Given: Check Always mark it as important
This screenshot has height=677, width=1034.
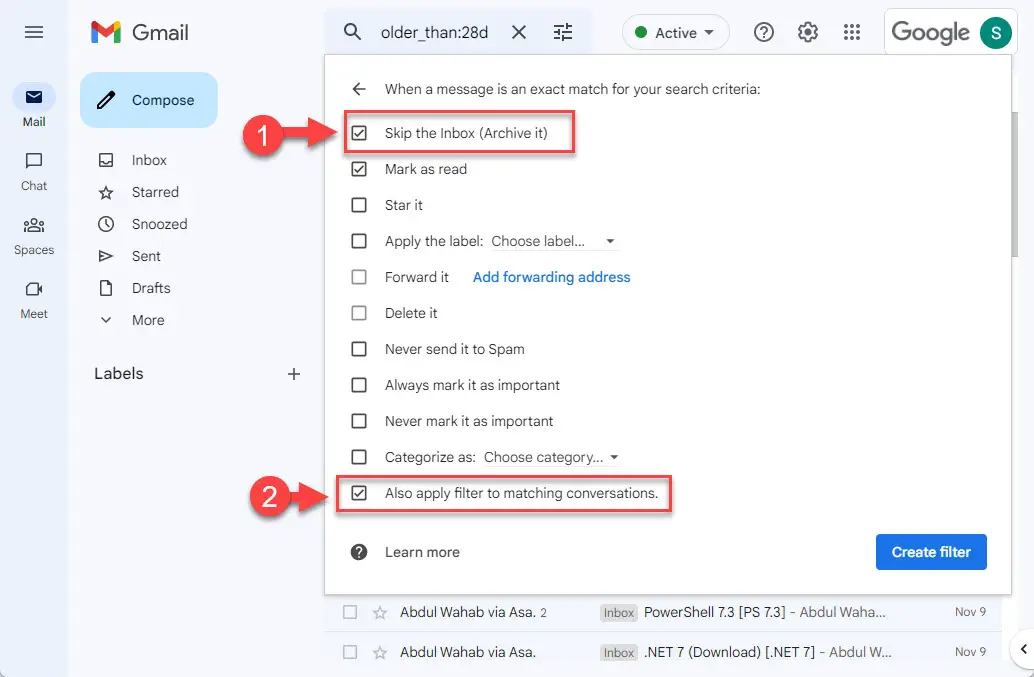Looking at the screenshot, I should (359, 385).
